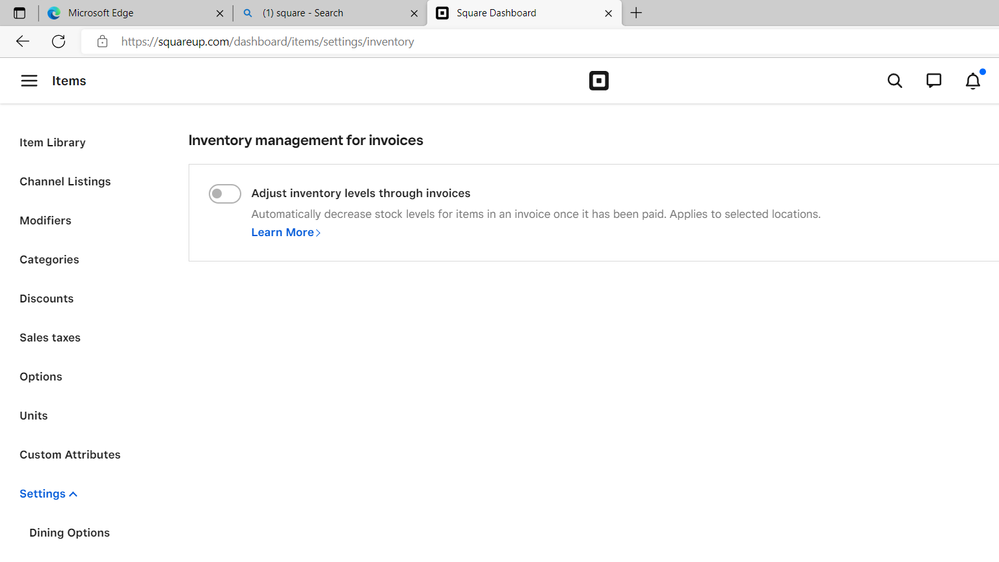Open the hamburger navigation menu

[29, 81]
